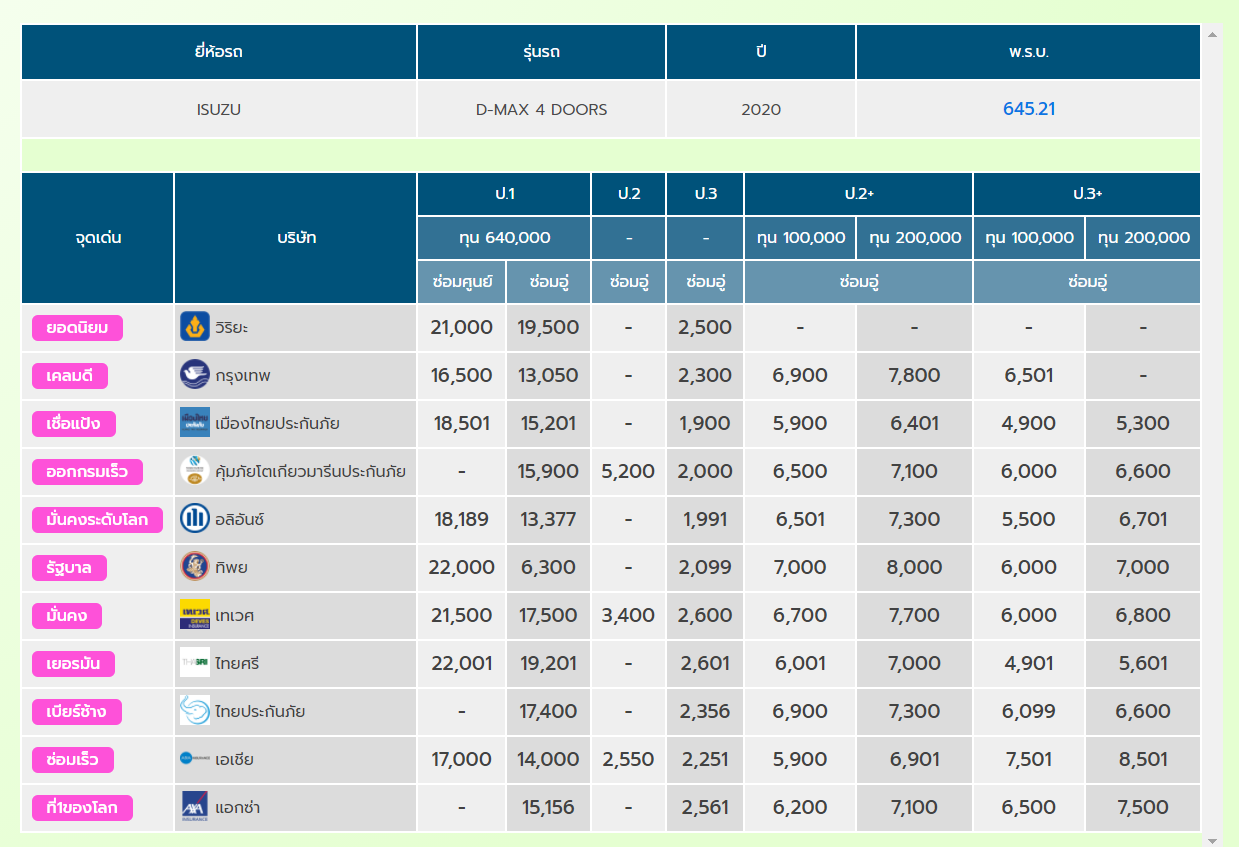Open the 645.21 พ.ร.บ. price link
This screenshot has width=1239, height=847.
point(1029,109)
